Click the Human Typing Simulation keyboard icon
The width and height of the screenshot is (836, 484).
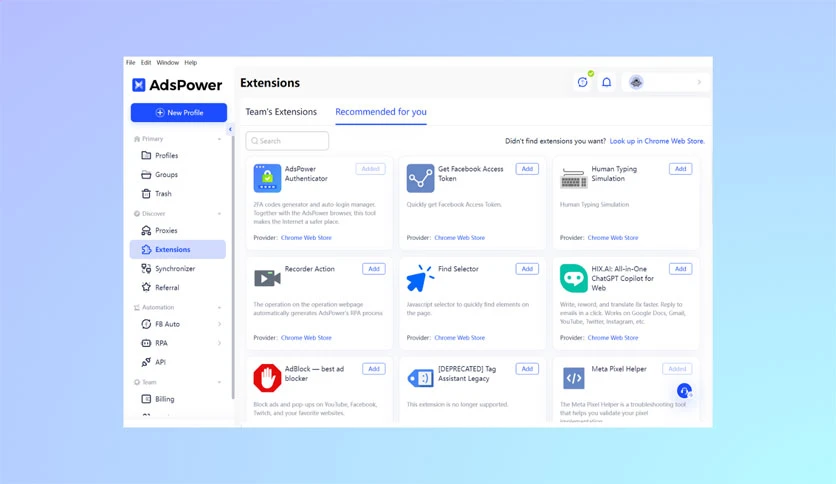coord(574,178)
